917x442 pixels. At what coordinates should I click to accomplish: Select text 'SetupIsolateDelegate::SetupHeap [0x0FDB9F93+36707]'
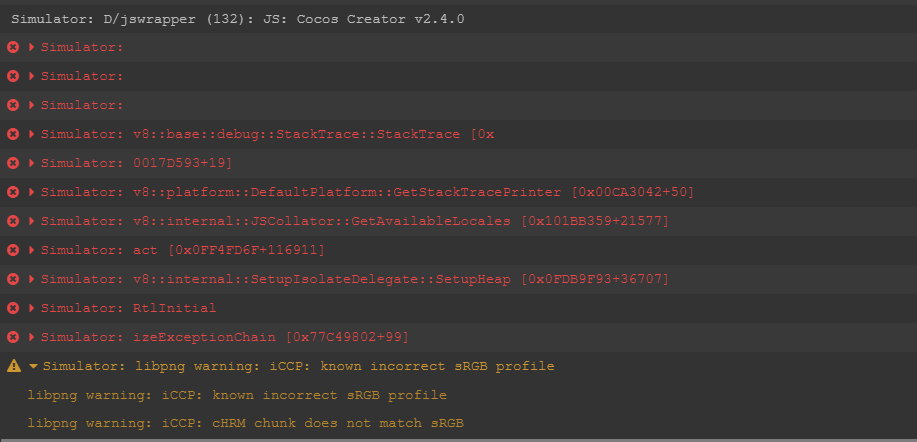(460, 279)
